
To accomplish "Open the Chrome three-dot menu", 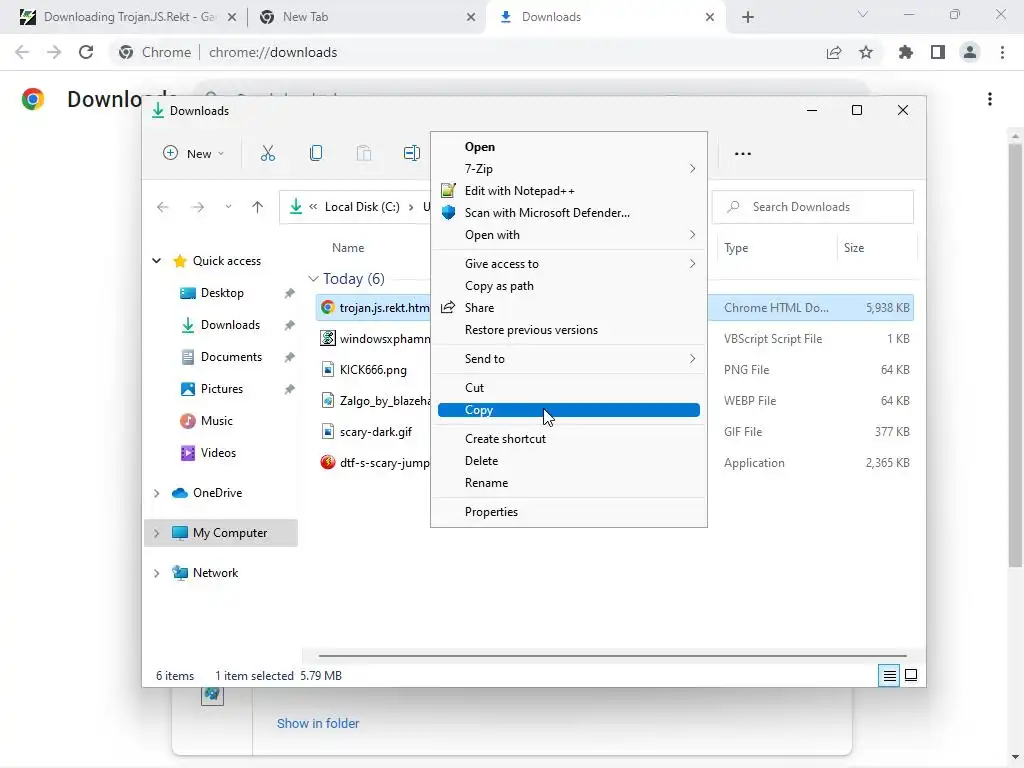I will (x=1002, y=52).
